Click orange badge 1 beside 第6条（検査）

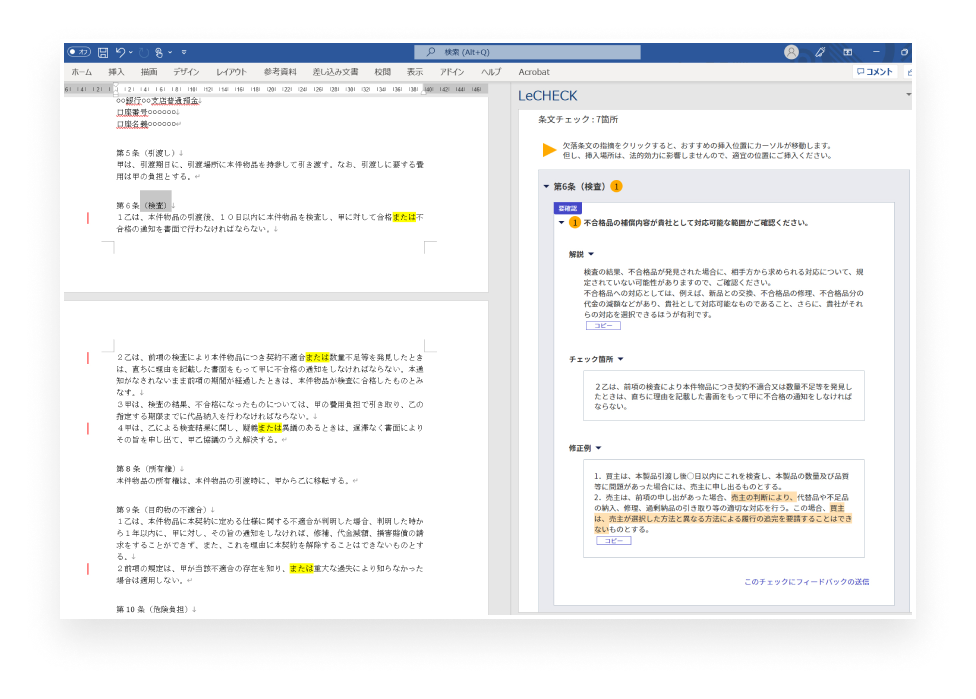pos(616,187)
